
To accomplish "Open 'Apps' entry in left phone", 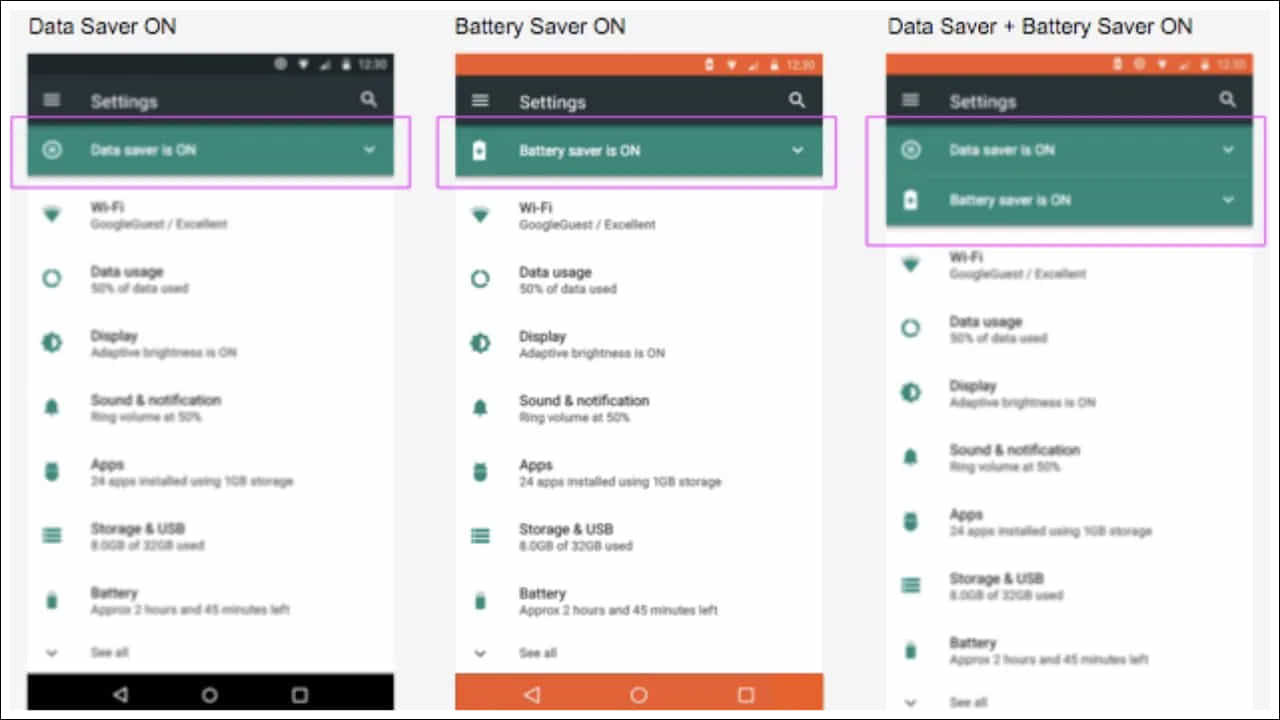I will click(210, 472).
